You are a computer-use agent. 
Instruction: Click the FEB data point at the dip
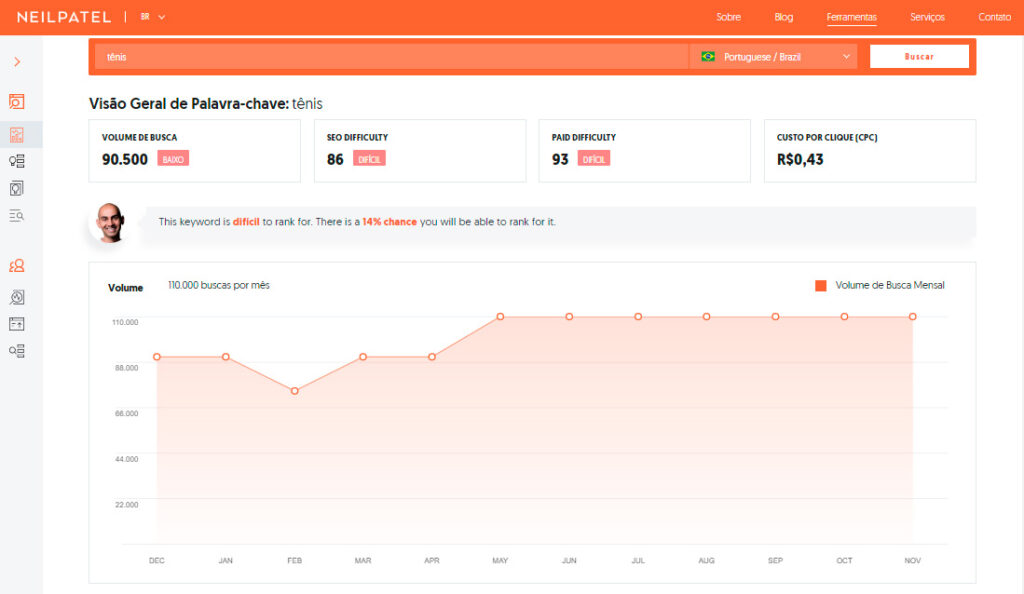[x=295, y=391]
